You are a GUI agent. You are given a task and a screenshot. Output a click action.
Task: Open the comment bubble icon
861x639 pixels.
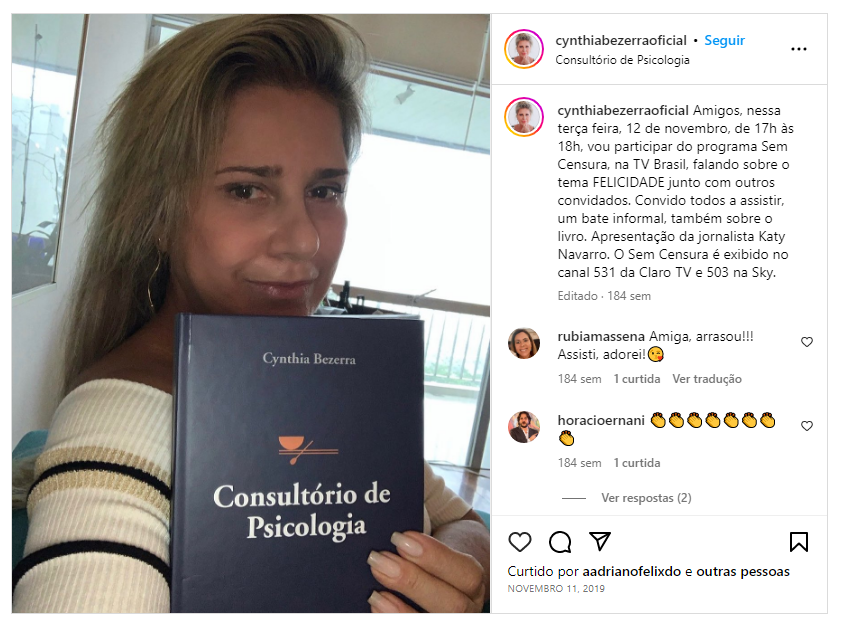coord(560,542)
